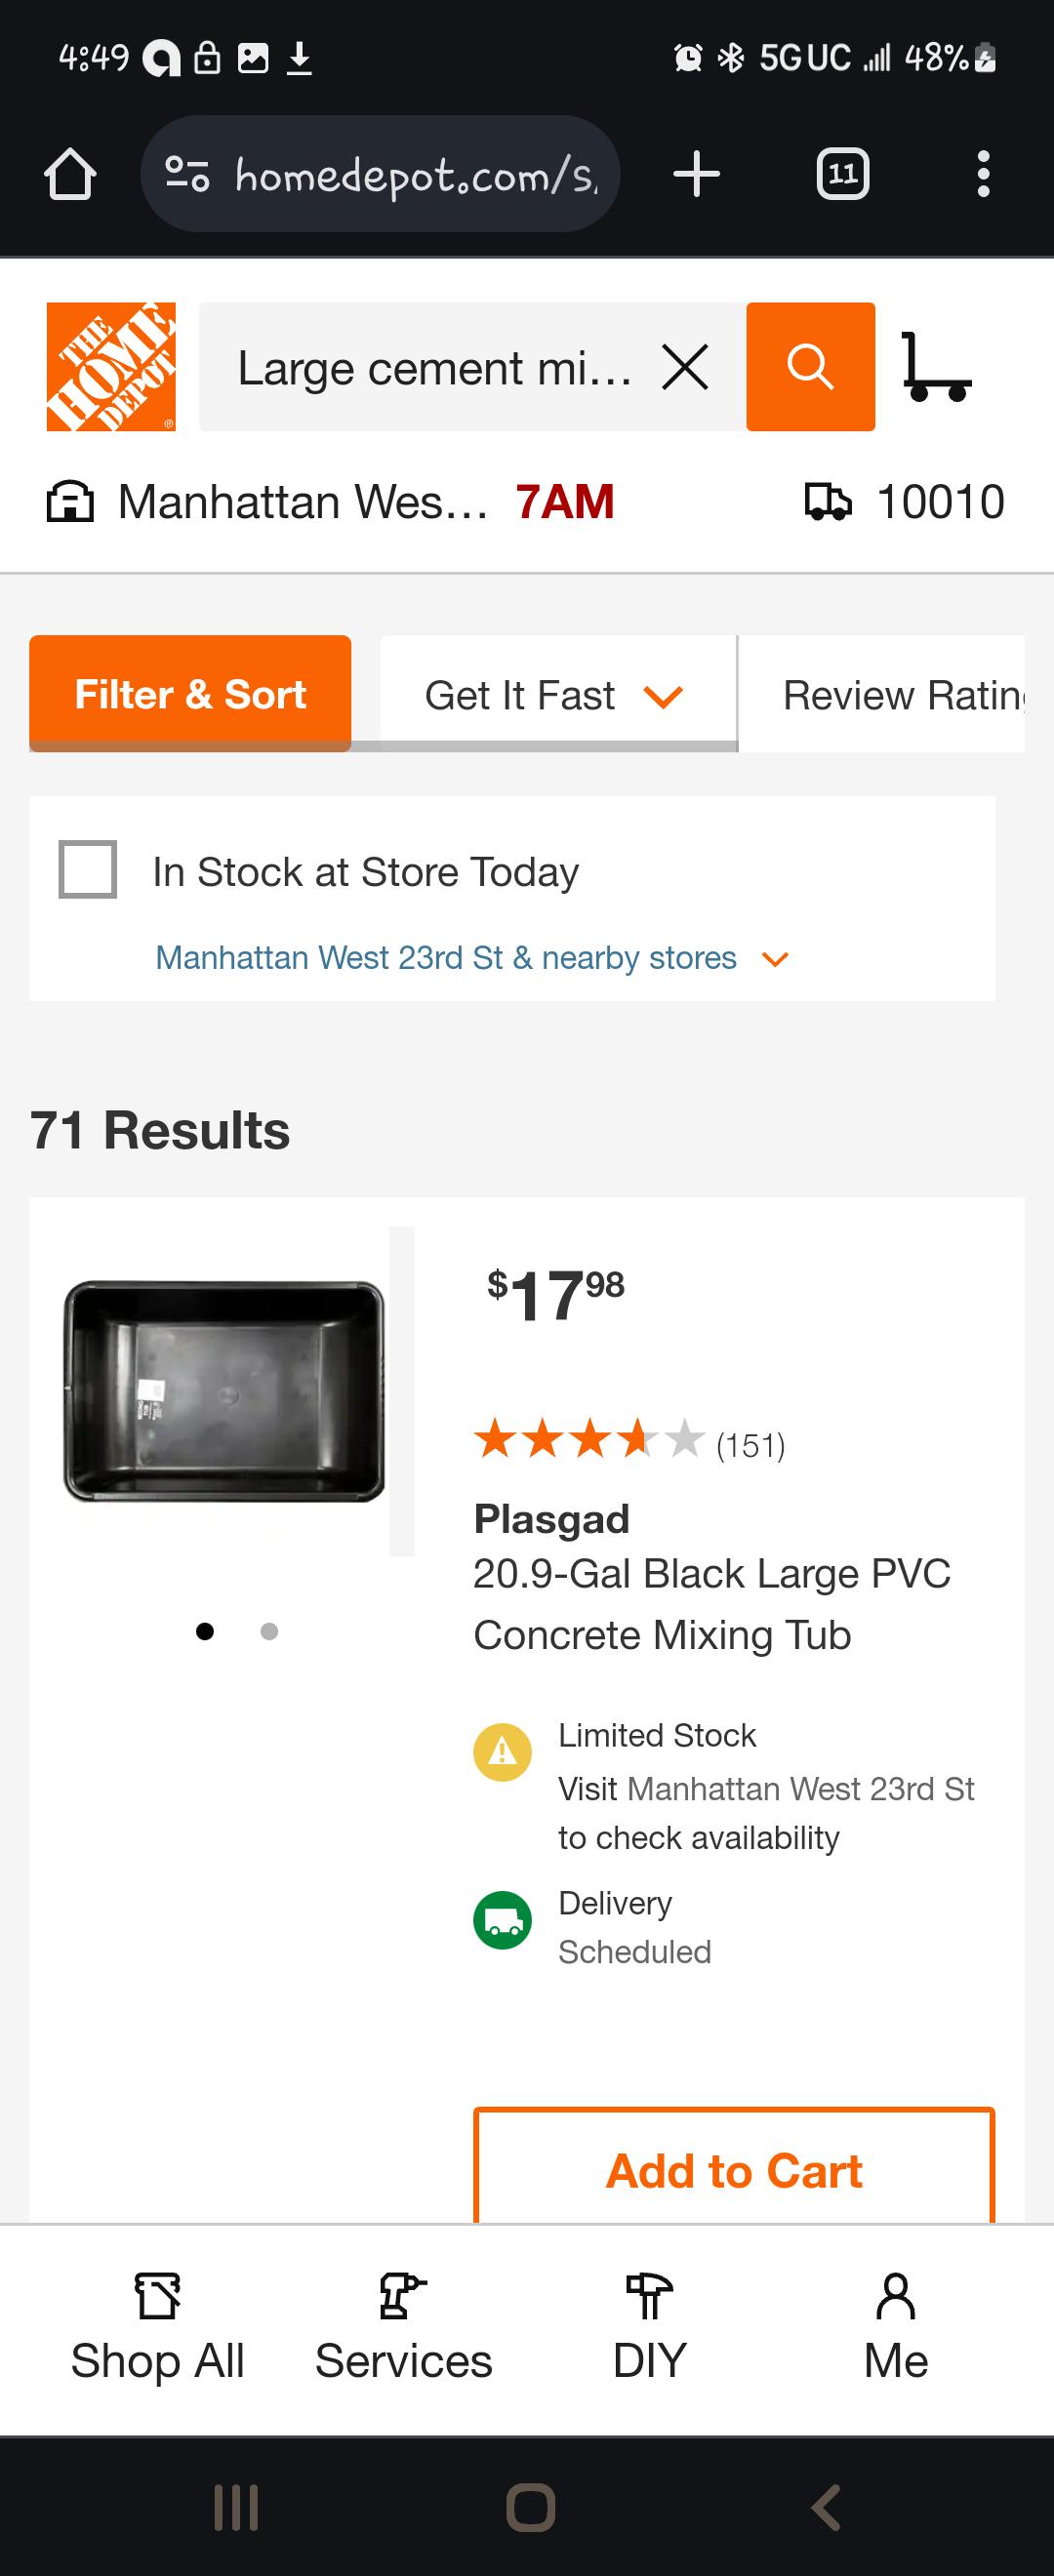Viewport: 1054px width, 2576px height.
Task: Add a new browser tab
Action: coord(696,175)
